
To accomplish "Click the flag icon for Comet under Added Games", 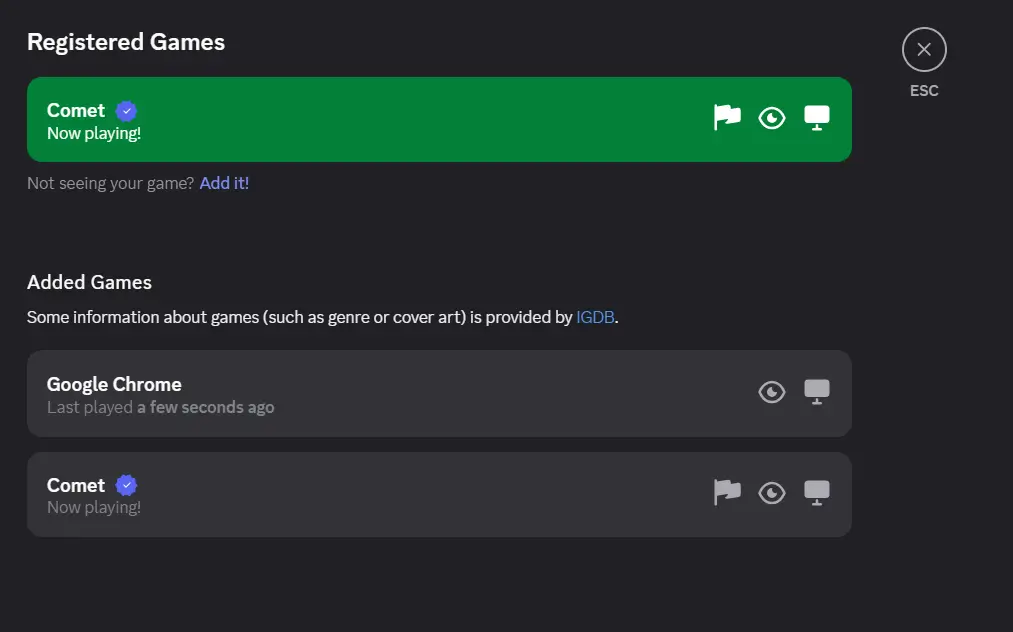I will pyautogui.click(x=727, y=492).
